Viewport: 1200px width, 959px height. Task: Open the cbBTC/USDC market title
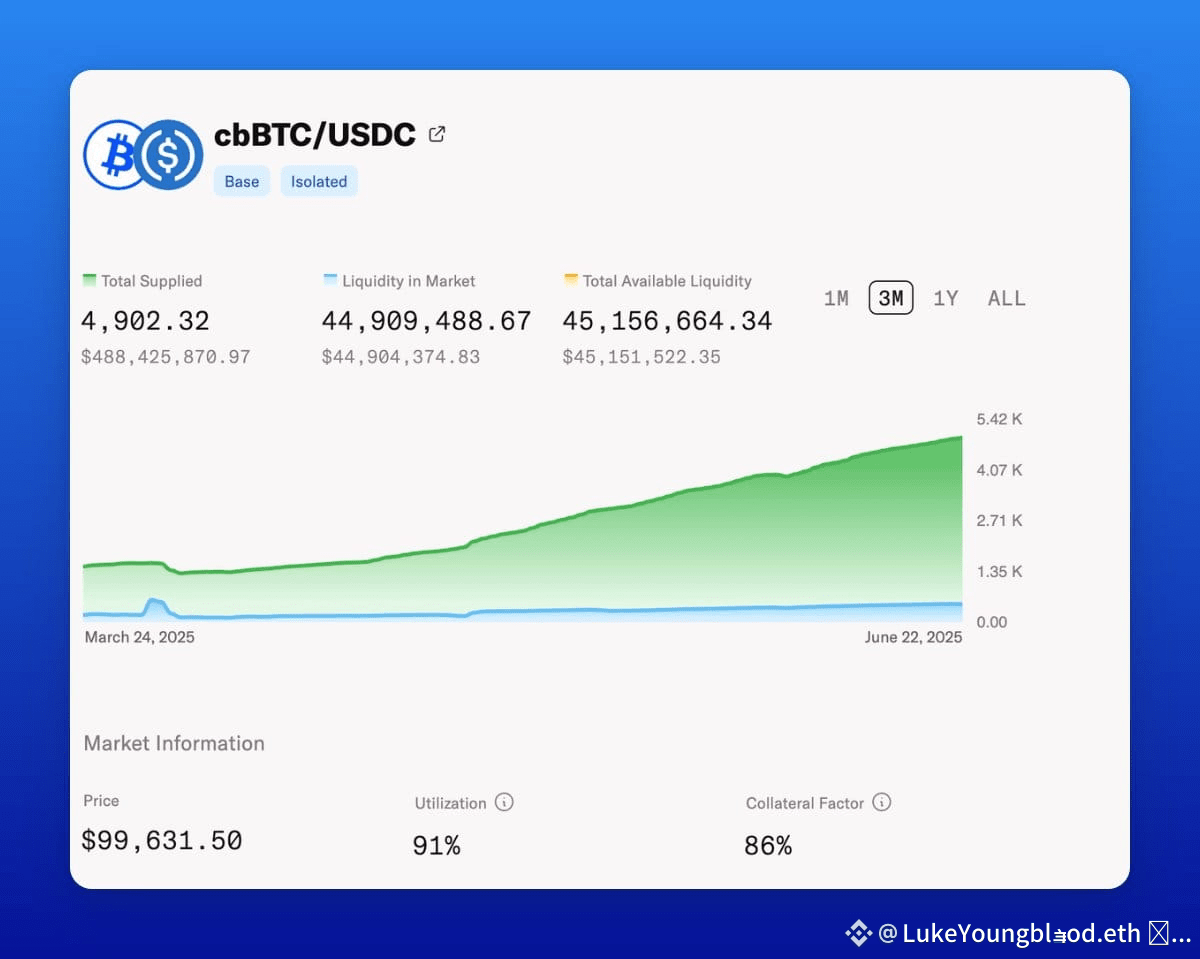[315, 134]
